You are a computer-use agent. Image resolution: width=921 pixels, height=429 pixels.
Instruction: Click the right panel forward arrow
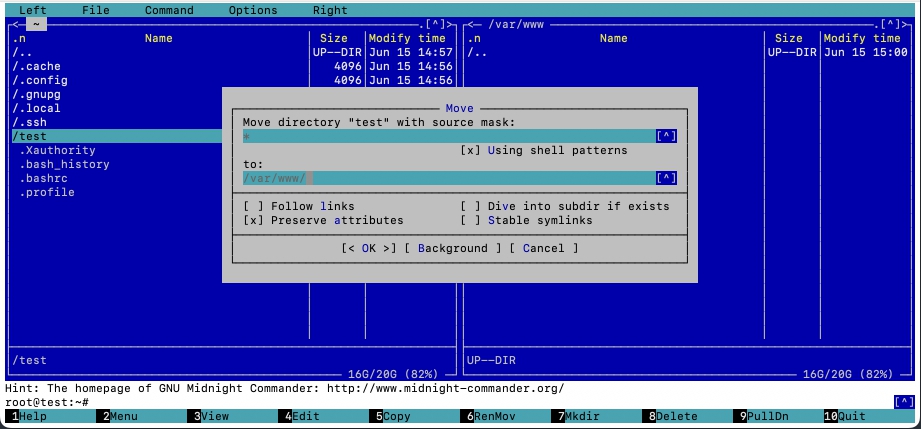[905, 25]
